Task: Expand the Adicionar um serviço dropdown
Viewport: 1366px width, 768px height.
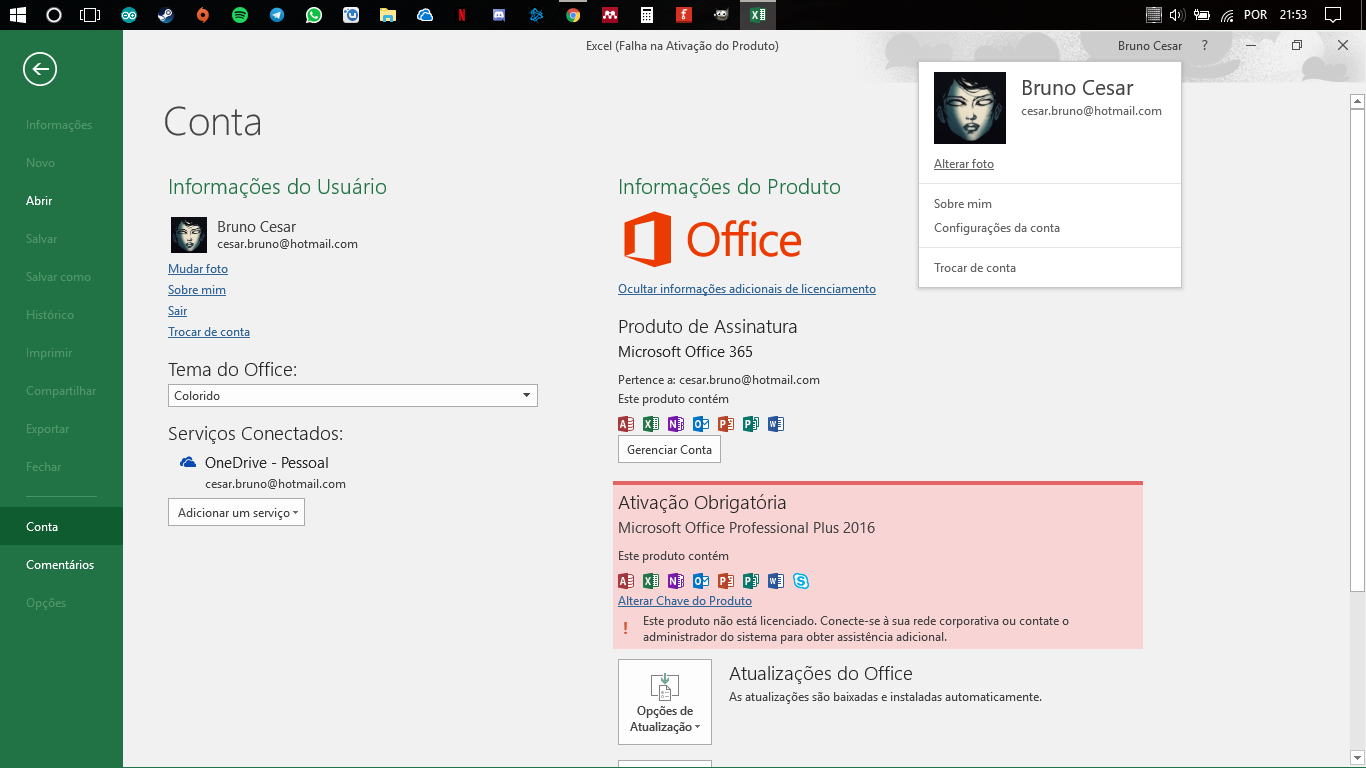Action: pyautogui.click(x=236, y=512)
